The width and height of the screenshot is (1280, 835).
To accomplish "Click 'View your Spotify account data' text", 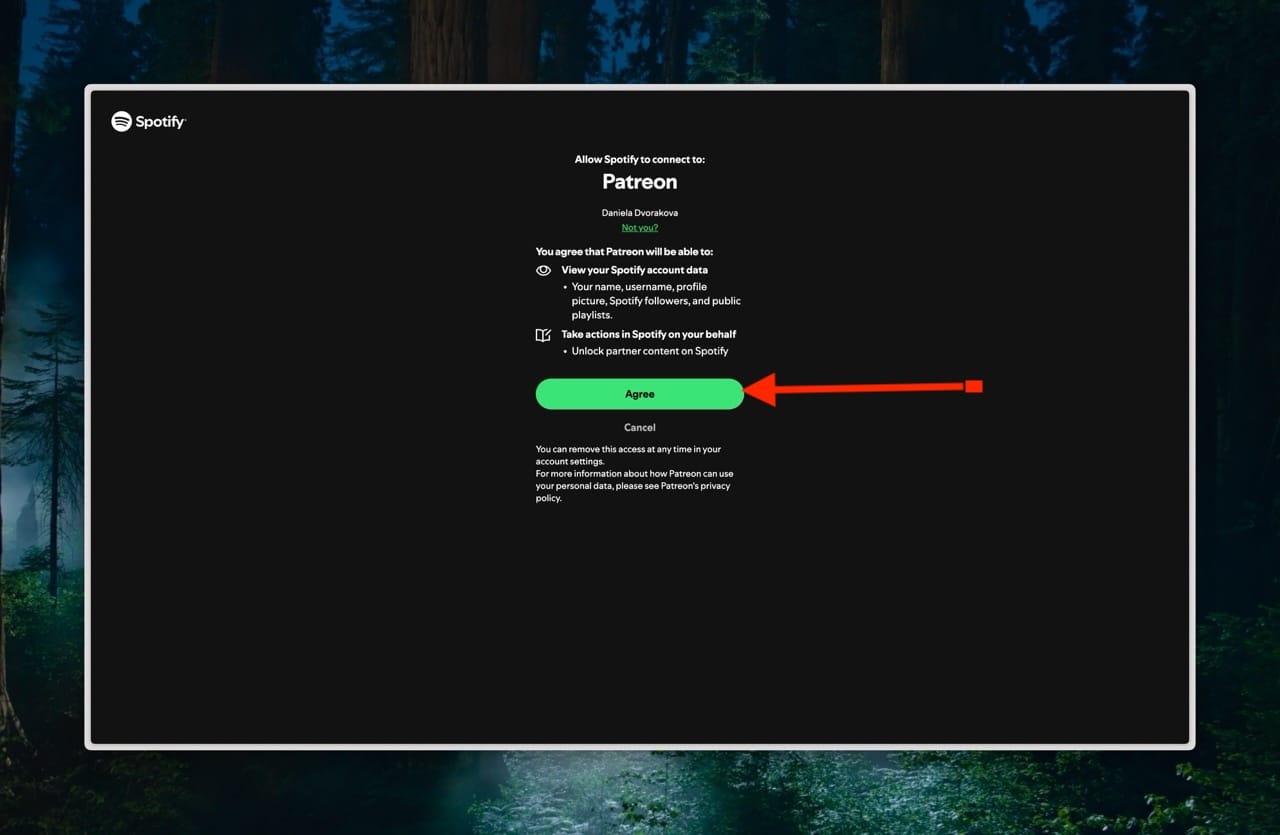I will click(x=635, y=270).
